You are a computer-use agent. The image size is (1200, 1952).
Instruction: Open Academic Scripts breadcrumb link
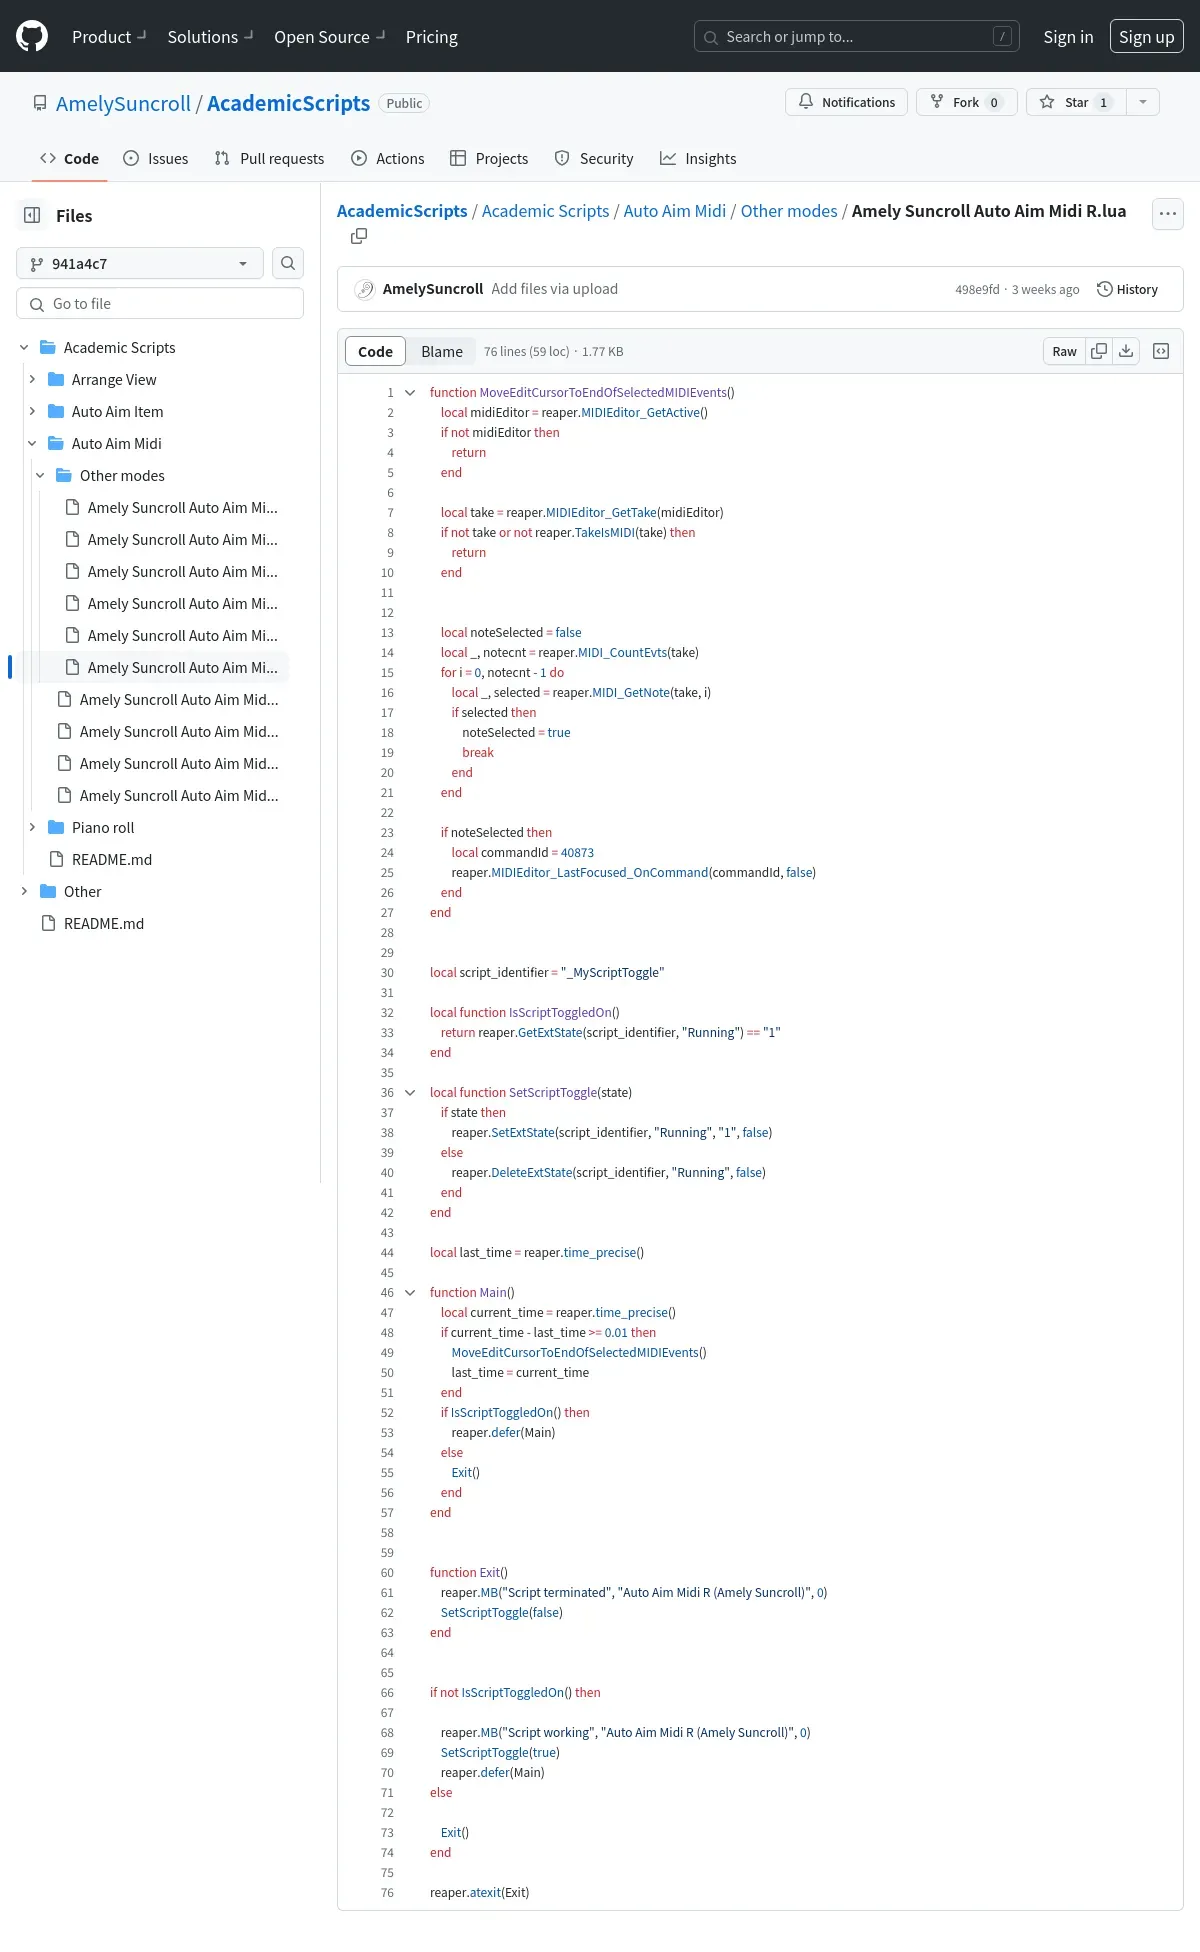(545, 211)
